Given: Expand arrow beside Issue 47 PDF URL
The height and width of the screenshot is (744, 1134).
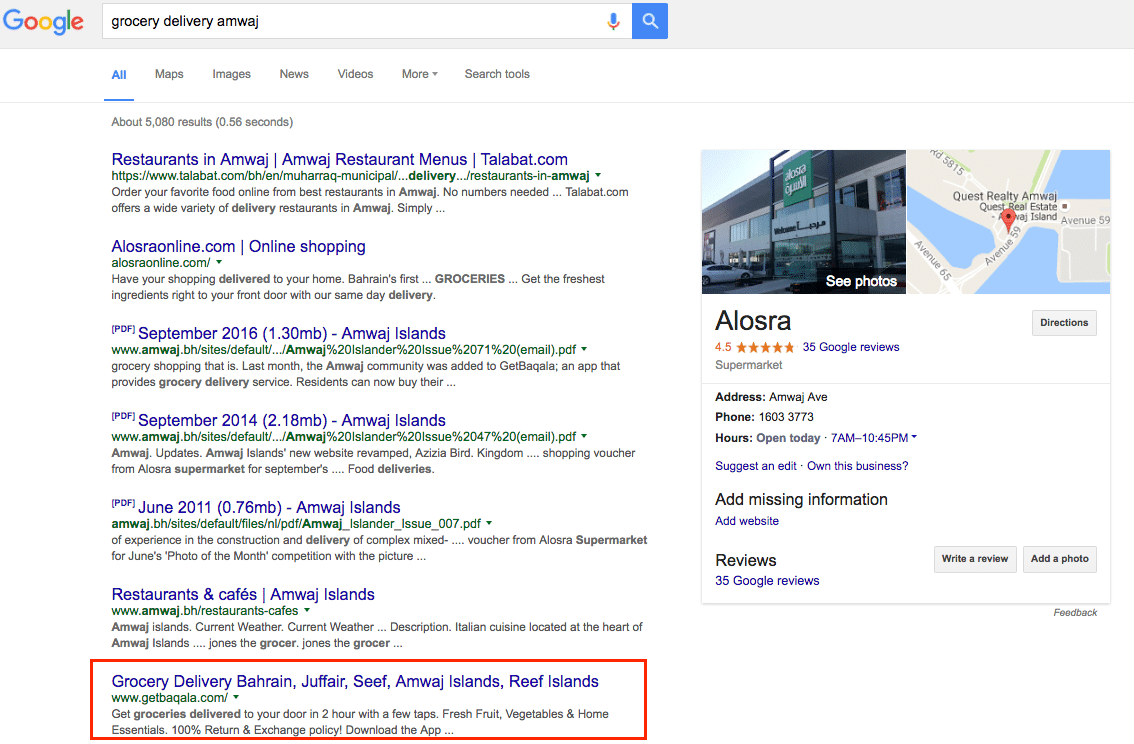Looking at the screenshot, I should pos(584,436).
